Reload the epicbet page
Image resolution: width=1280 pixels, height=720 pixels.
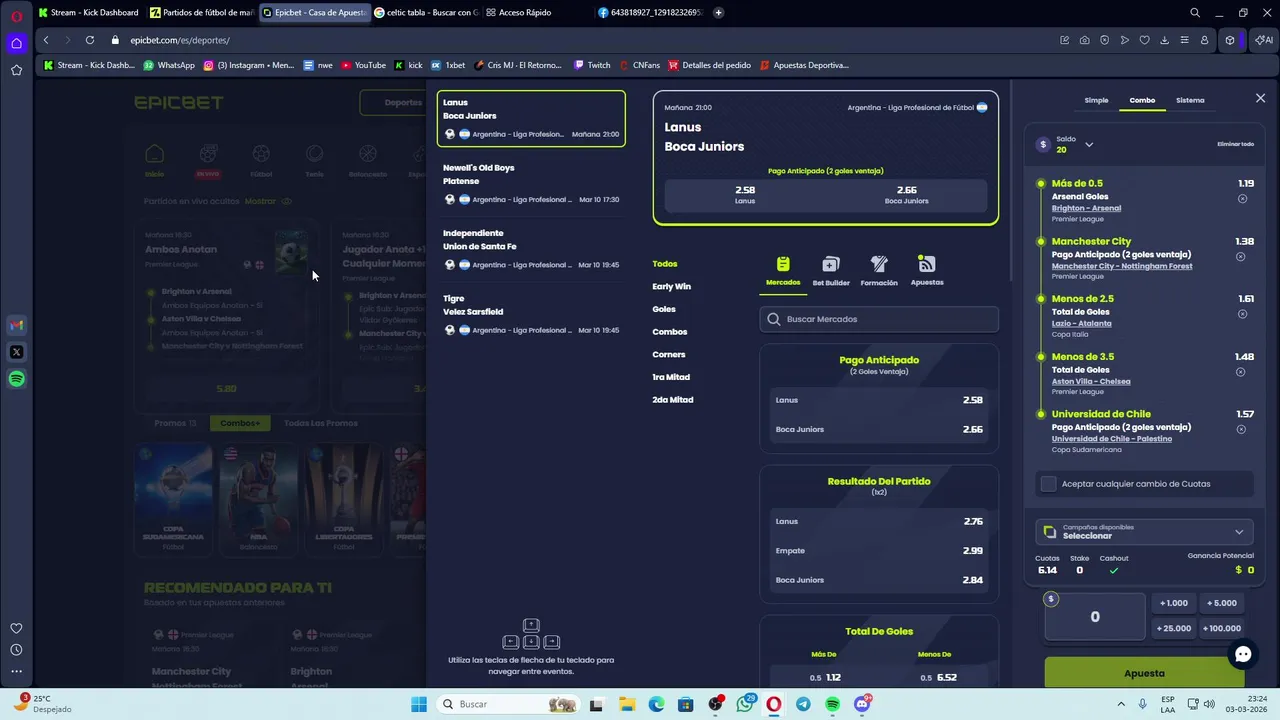point(90,40)
